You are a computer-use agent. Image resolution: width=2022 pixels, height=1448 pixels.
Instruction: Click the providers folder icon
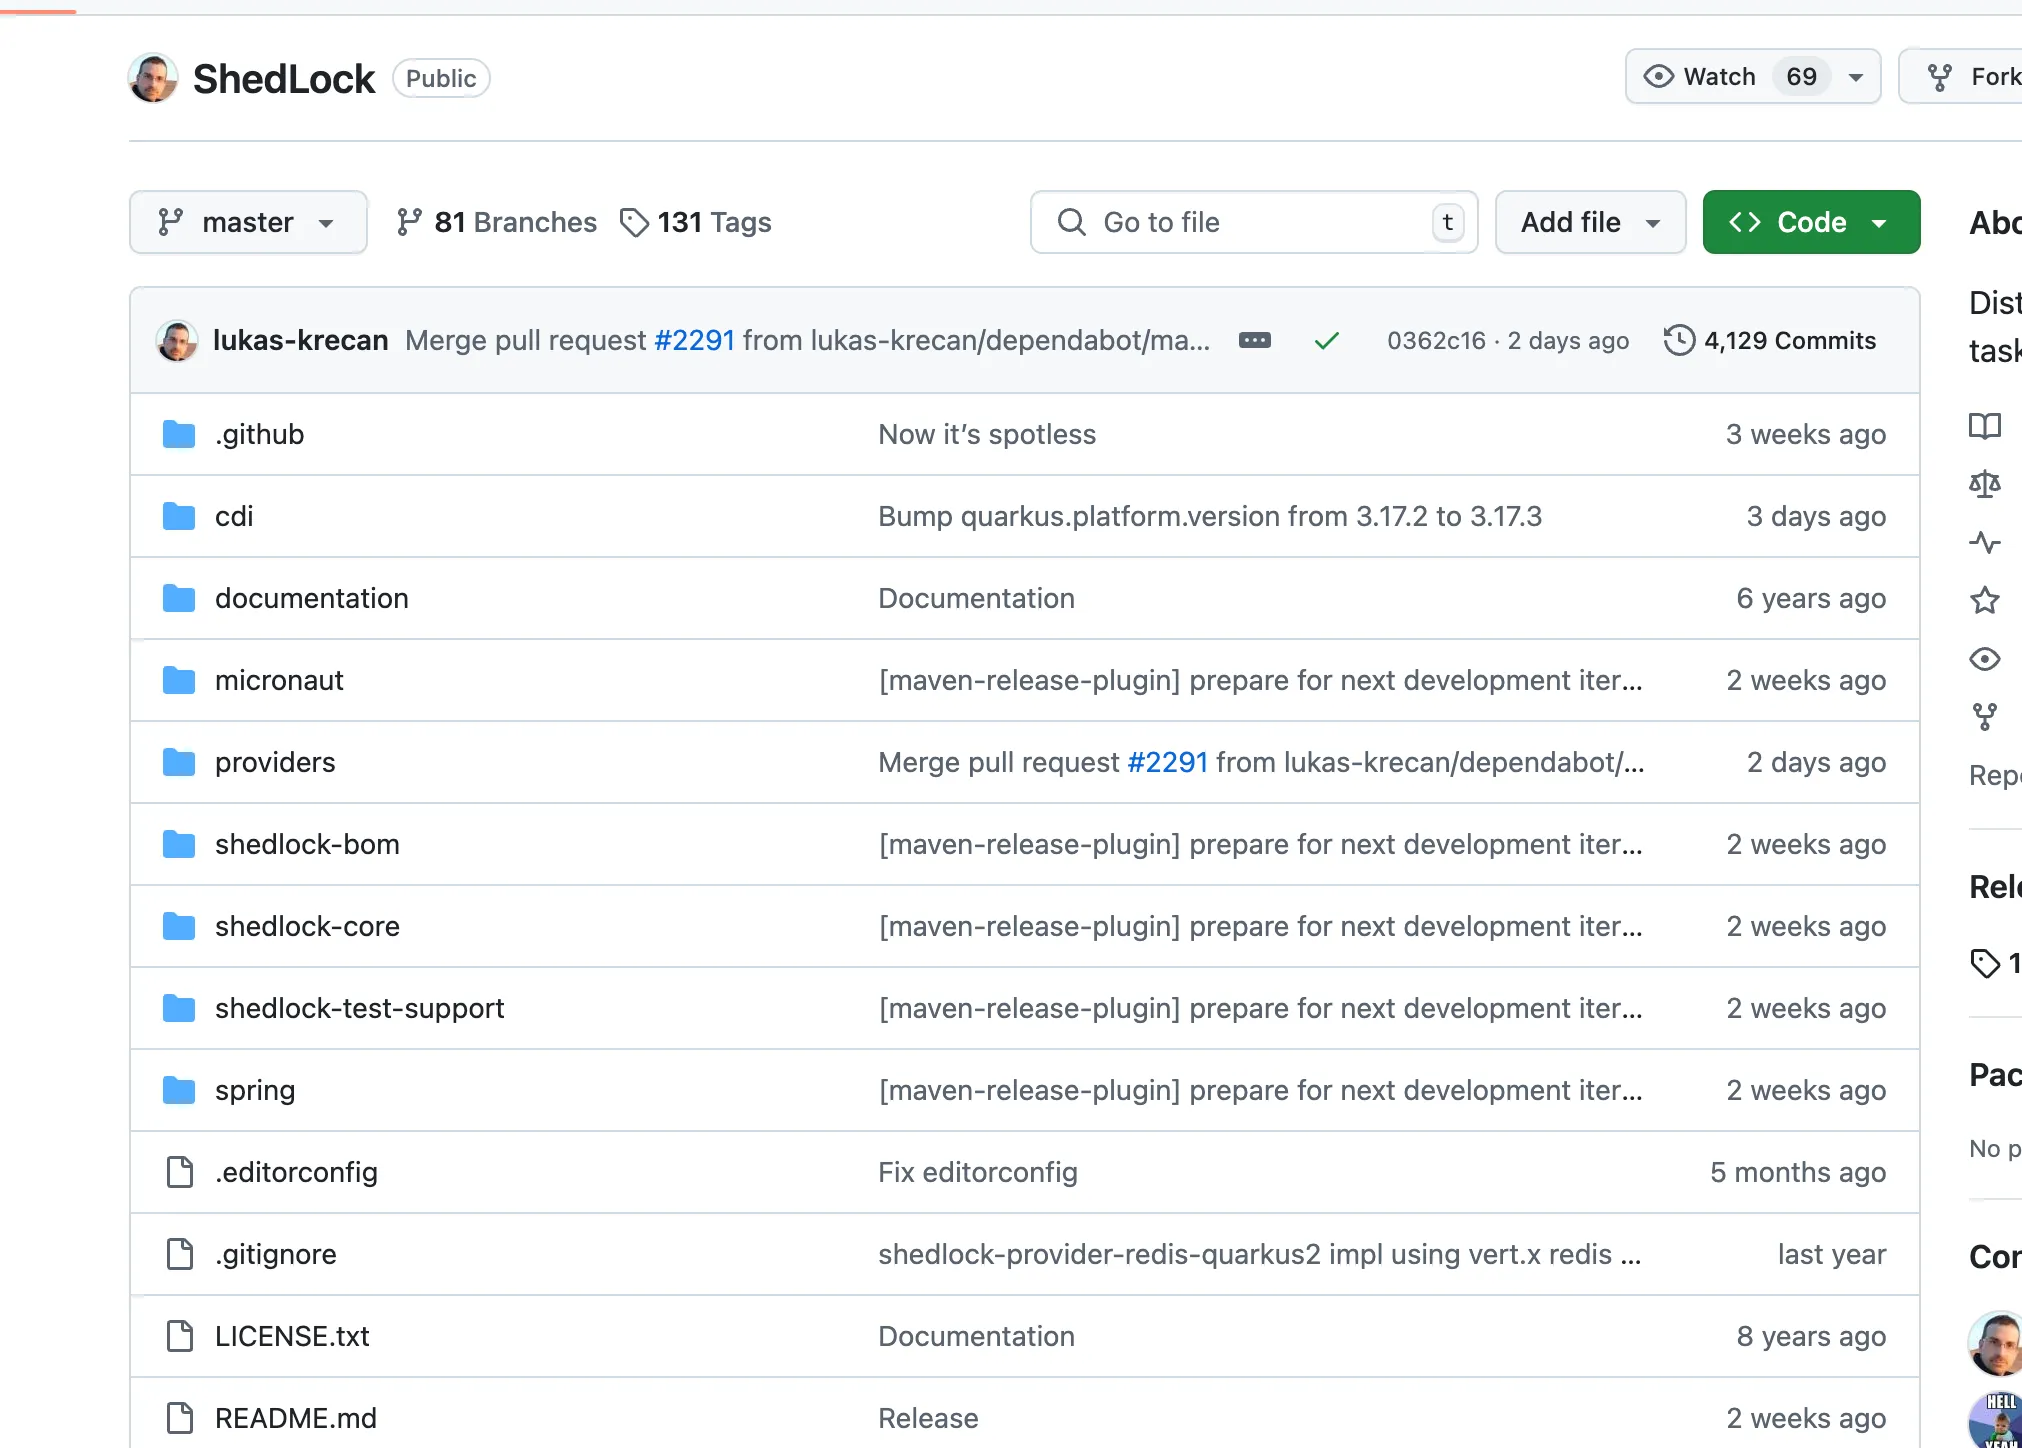tap(179, 762)
